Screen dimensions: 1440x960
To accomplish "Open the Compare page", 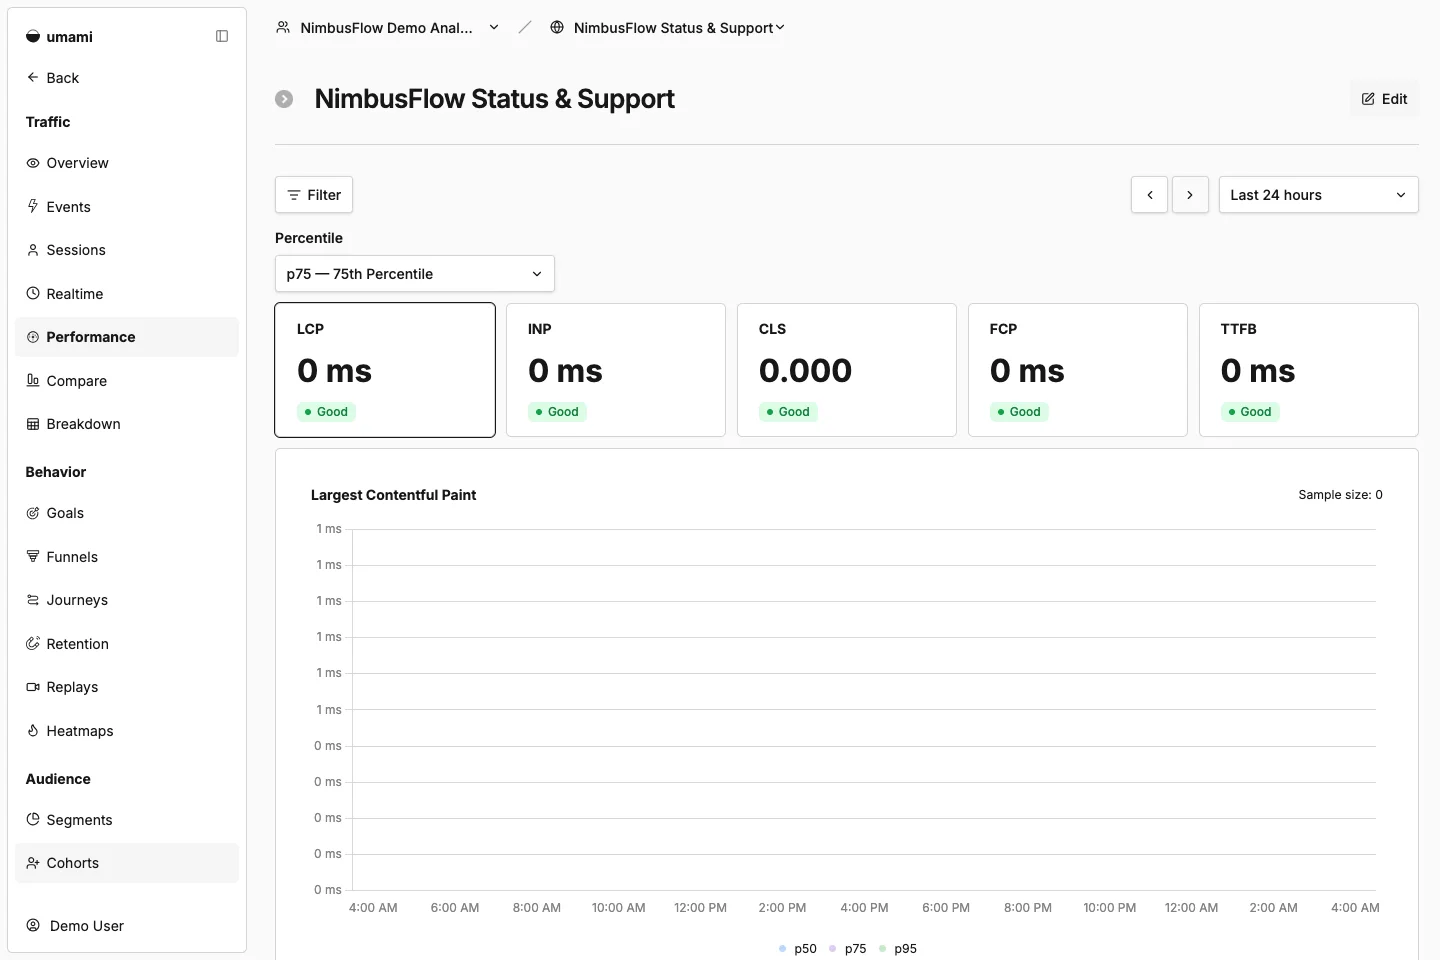I will click(127, 380).
